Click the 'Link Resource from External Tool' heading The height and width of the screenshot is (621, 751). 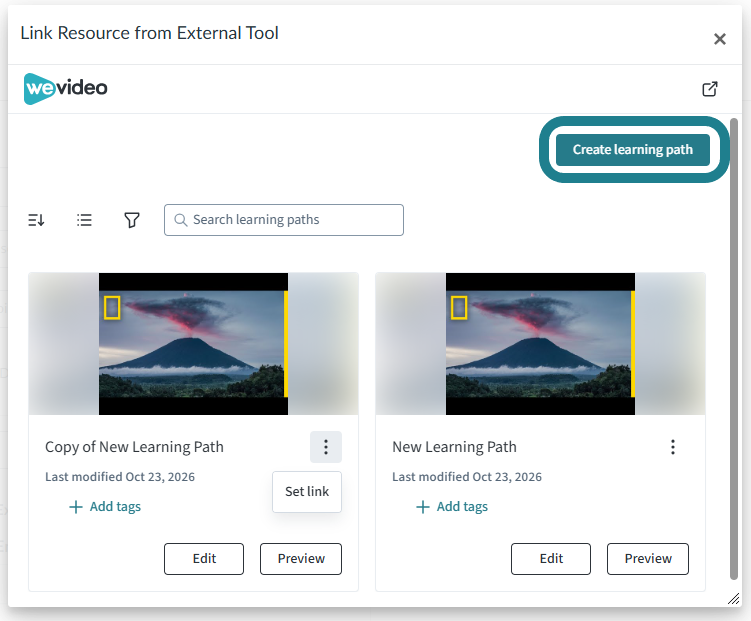click(149, 33)
